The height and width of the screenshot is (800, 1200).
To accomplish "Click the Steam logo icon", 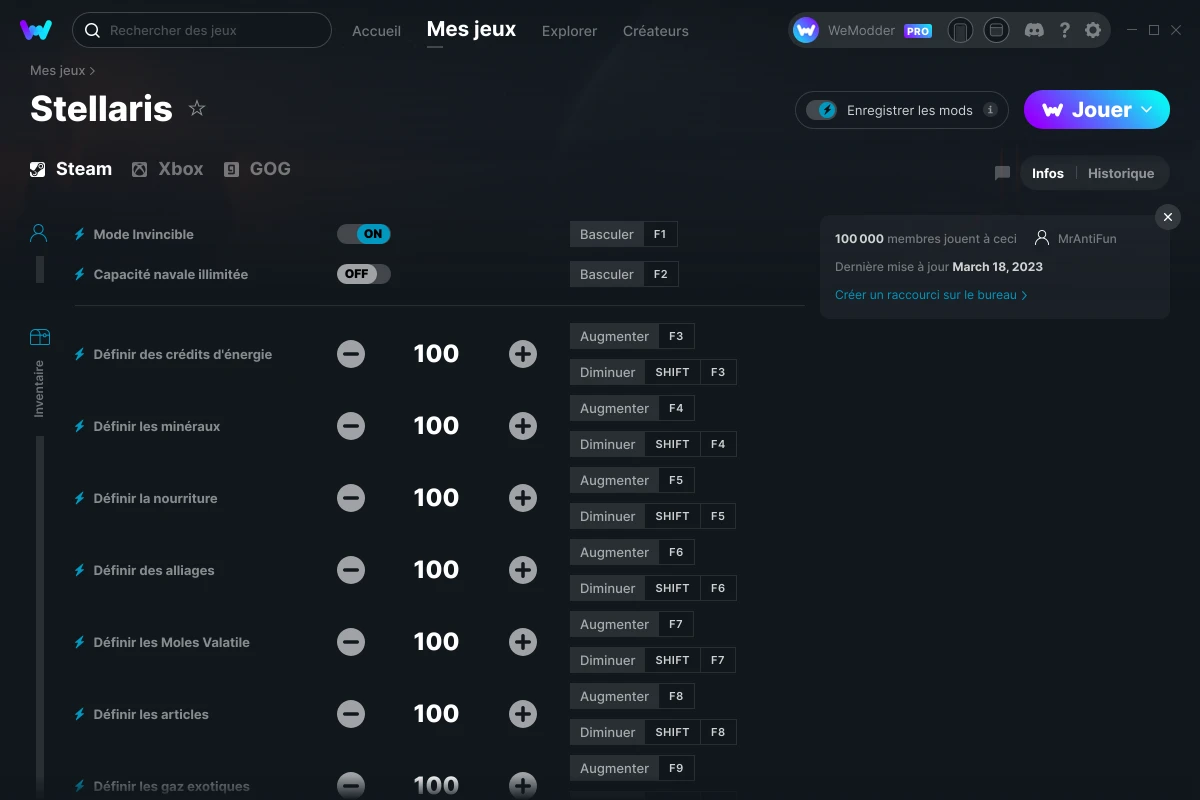I will pyautogui.click(x=38, y=169).
